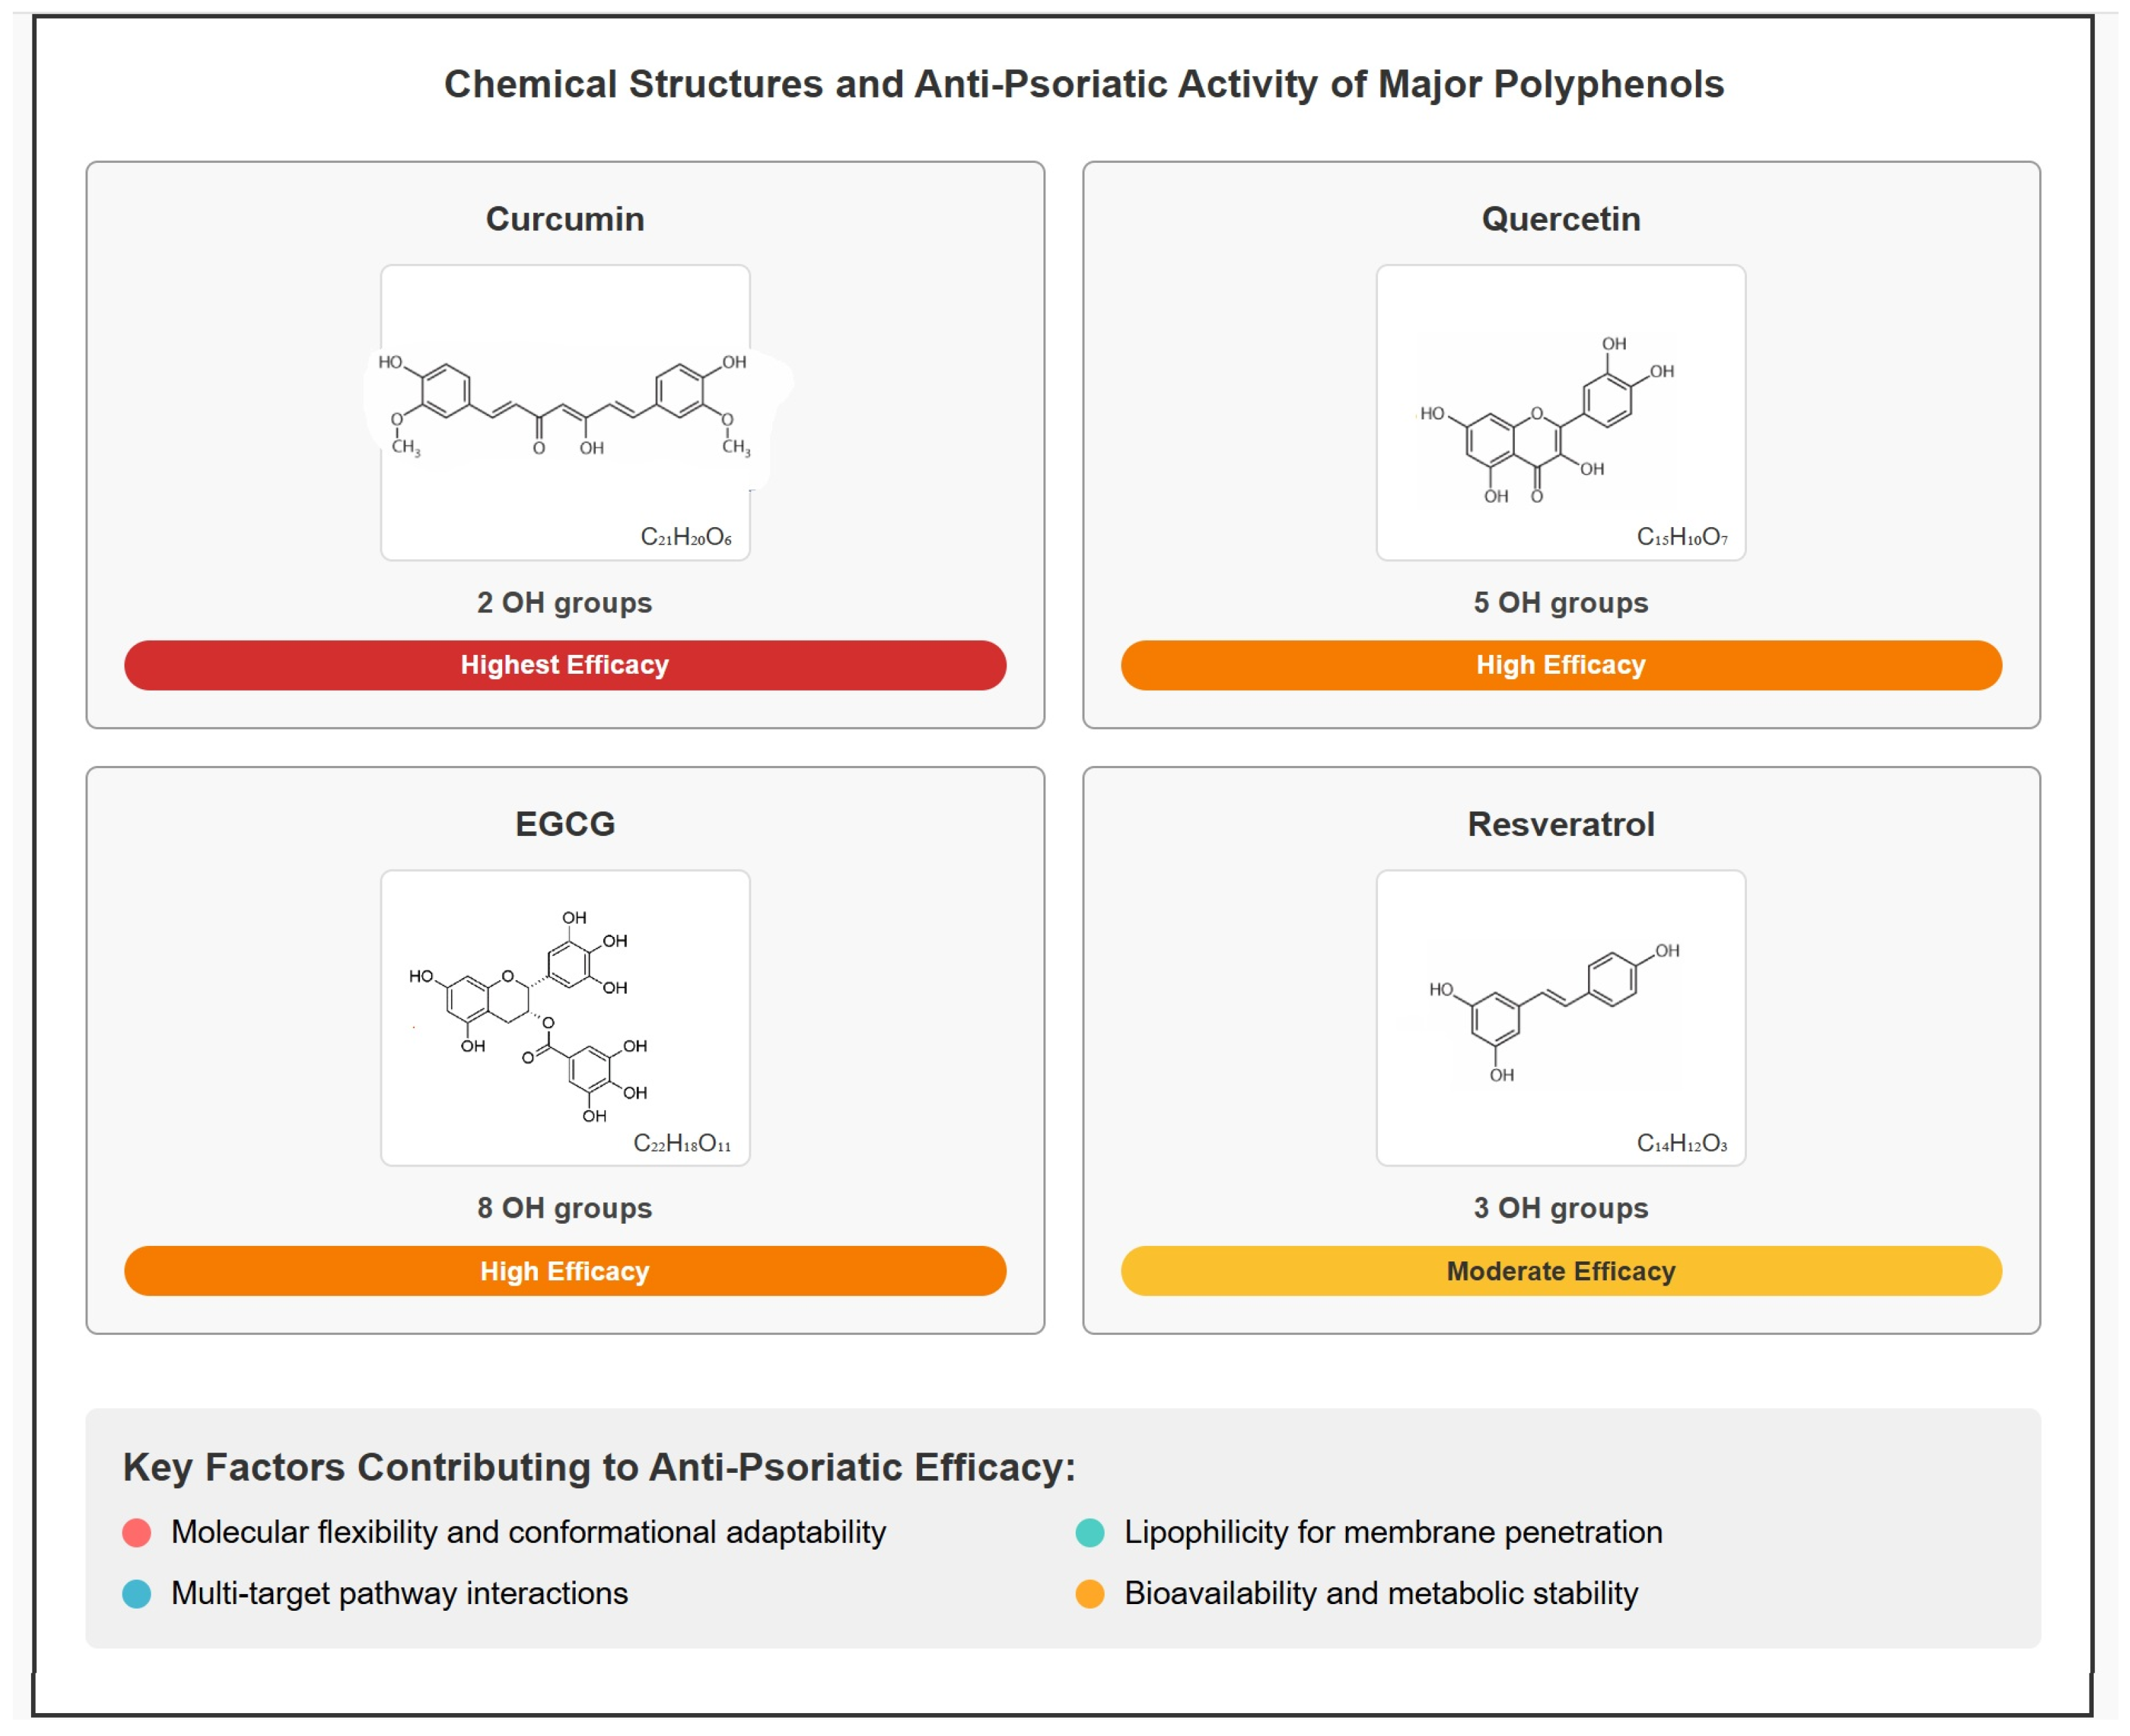The width and height of the screenshot is (2130, 1736).
Task: Select the Resveratrol chemical structure image
Action: tap(1560, 1016)
